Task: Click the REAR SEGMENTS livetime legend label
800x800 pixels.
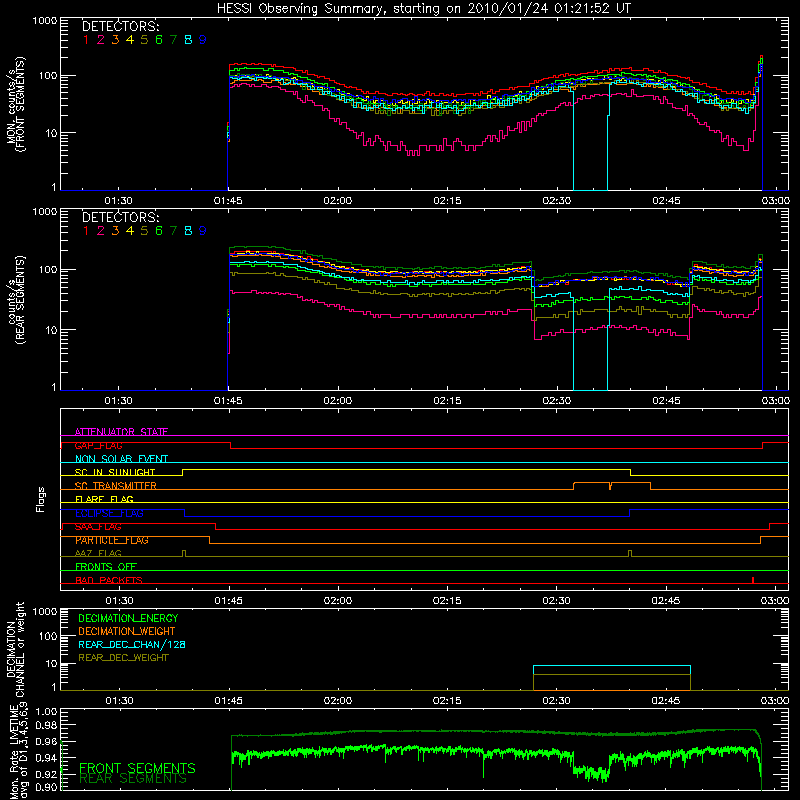Action: tap(133, 779)
